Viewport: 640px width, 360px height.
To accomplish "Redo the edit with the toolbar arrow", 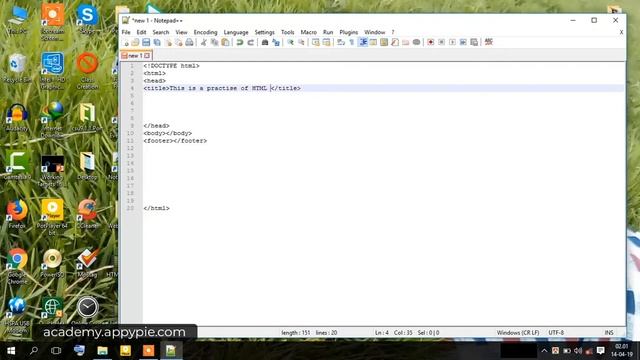I will [251, 42].
